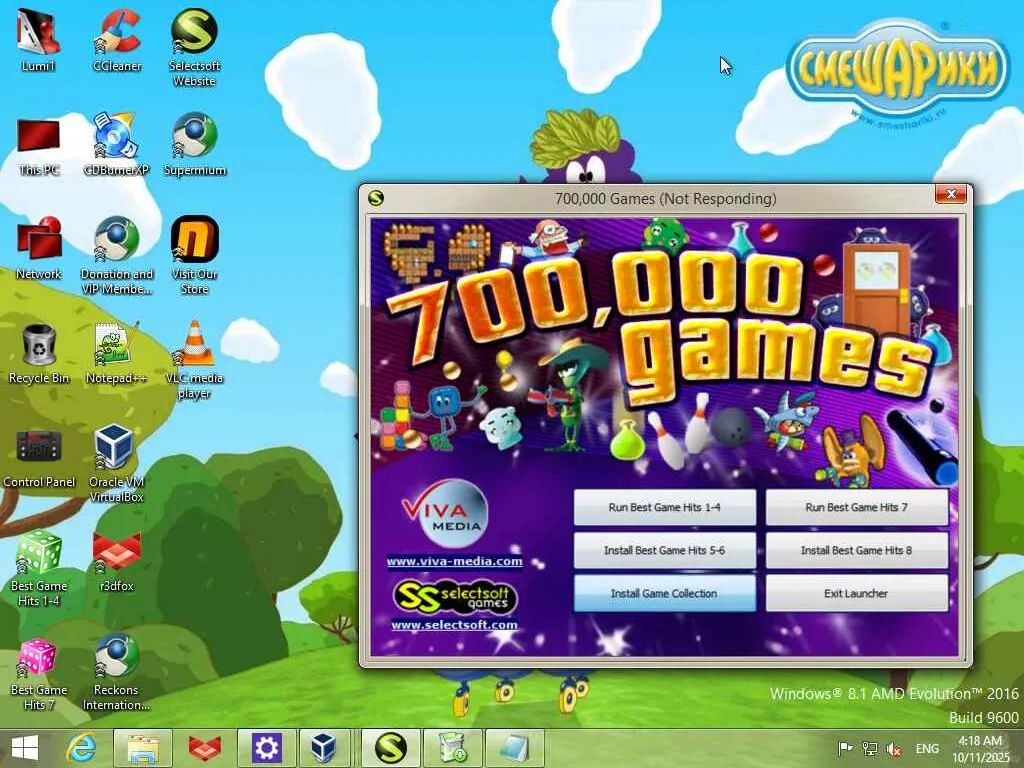
Task: Close the 700,000 Games window
Action: pos(951,194)
